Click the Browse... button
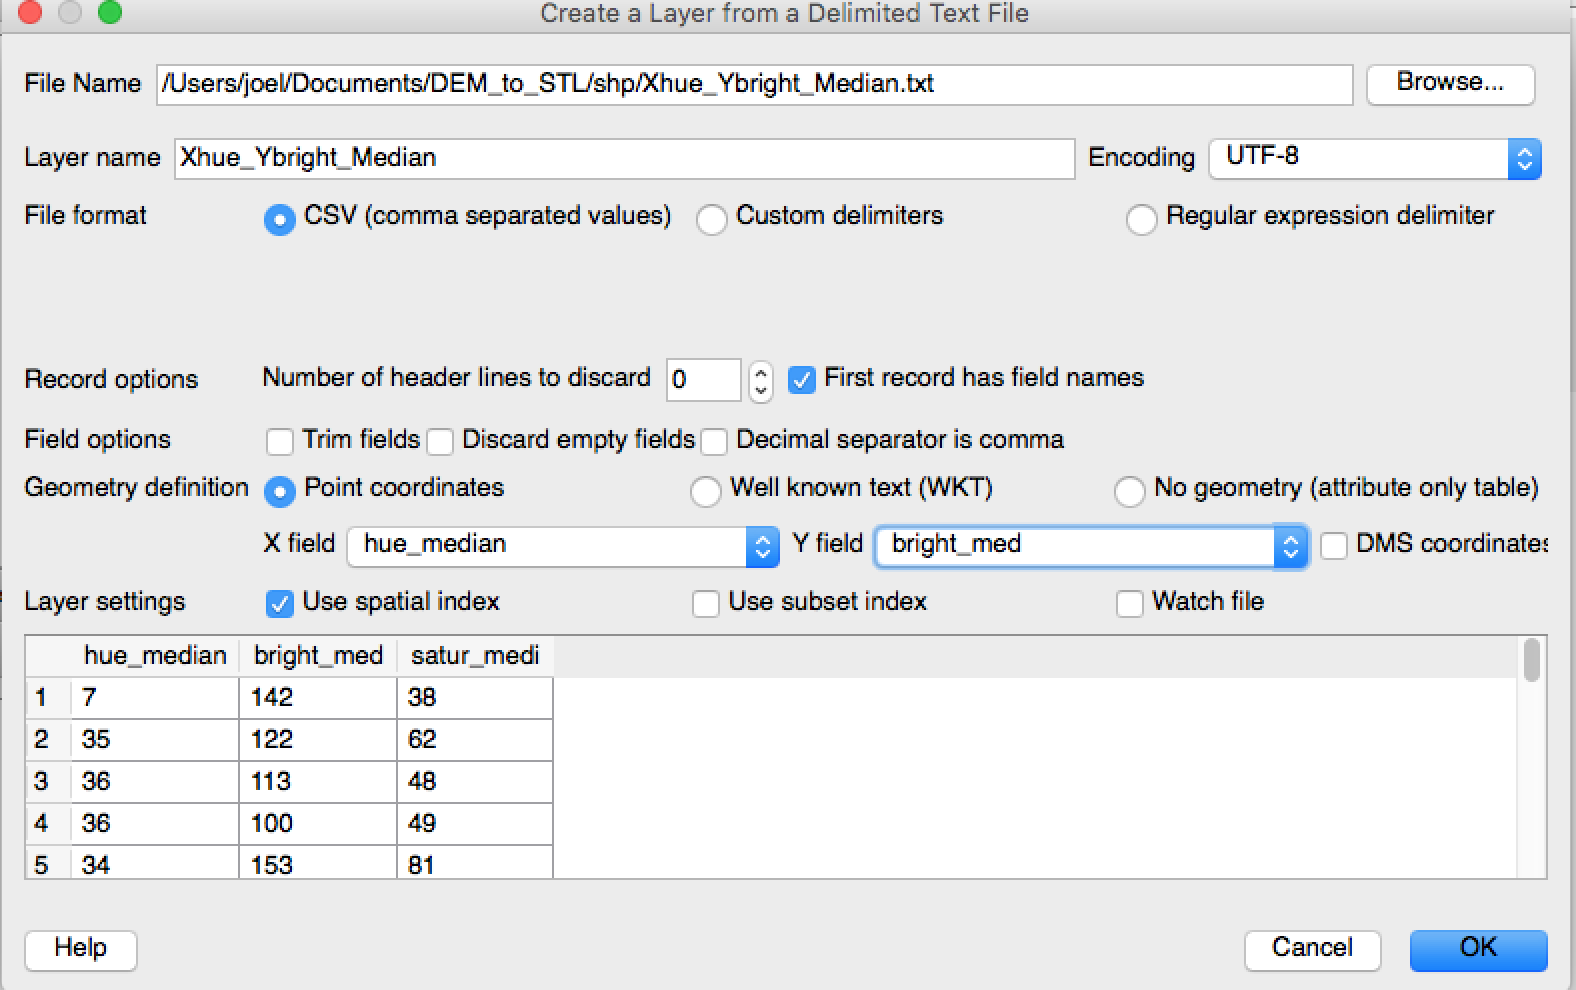 pyautogui.click(x=1450, y=83)
